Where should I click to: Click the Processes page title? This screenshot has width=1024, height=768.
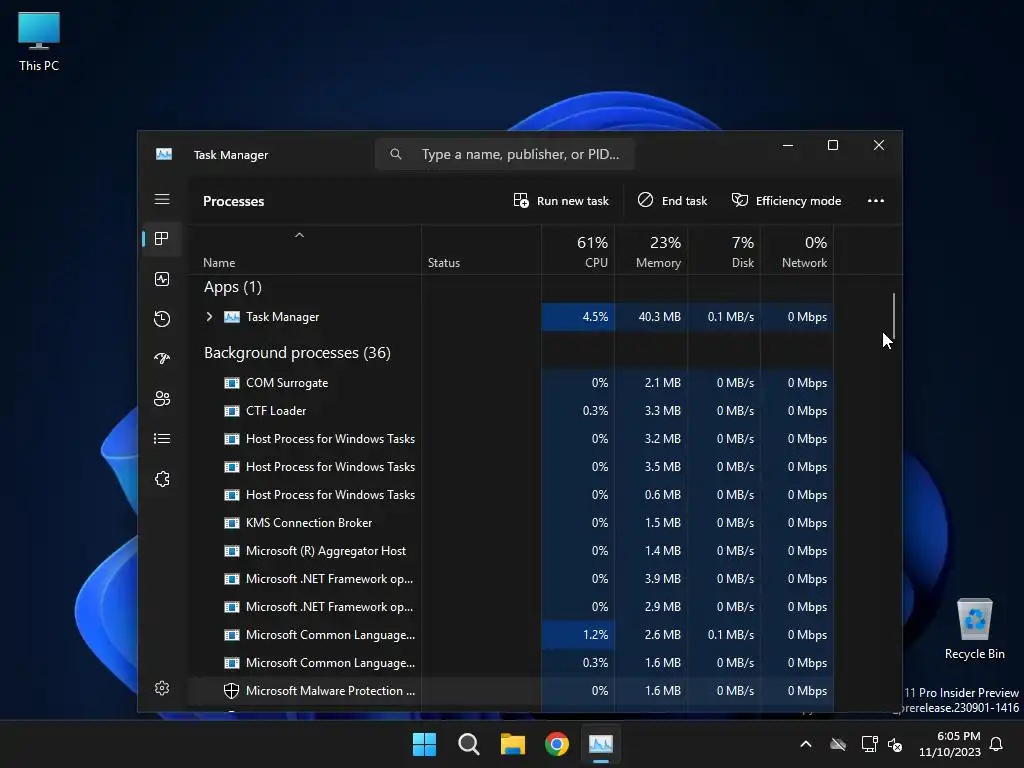pyautogui.click(x=233, y=202)
